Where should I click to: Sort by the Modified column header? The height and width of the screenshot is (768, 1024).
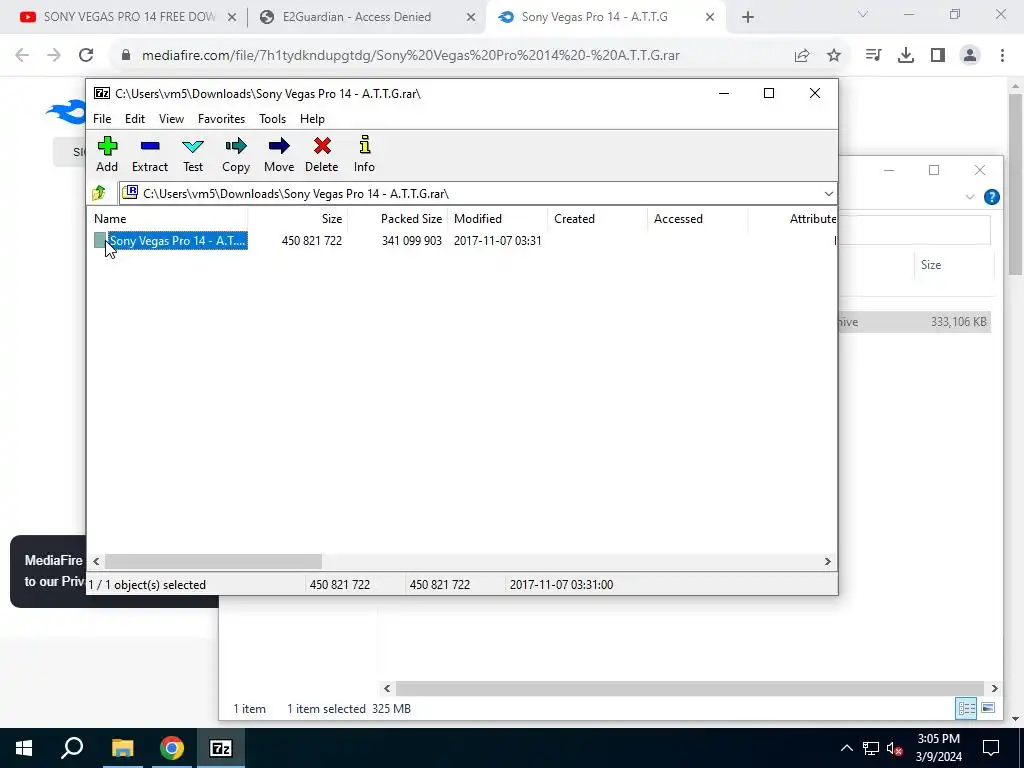[x=498, y=219]
